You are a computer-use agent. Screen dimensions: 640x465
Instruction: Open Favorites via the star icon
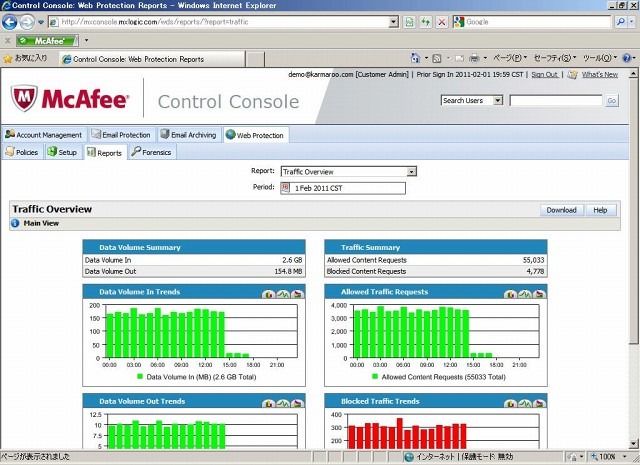[7, 59]
